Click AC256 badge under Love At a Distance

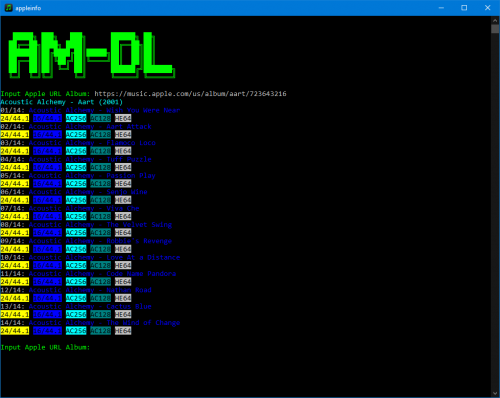tap(76, 265)
